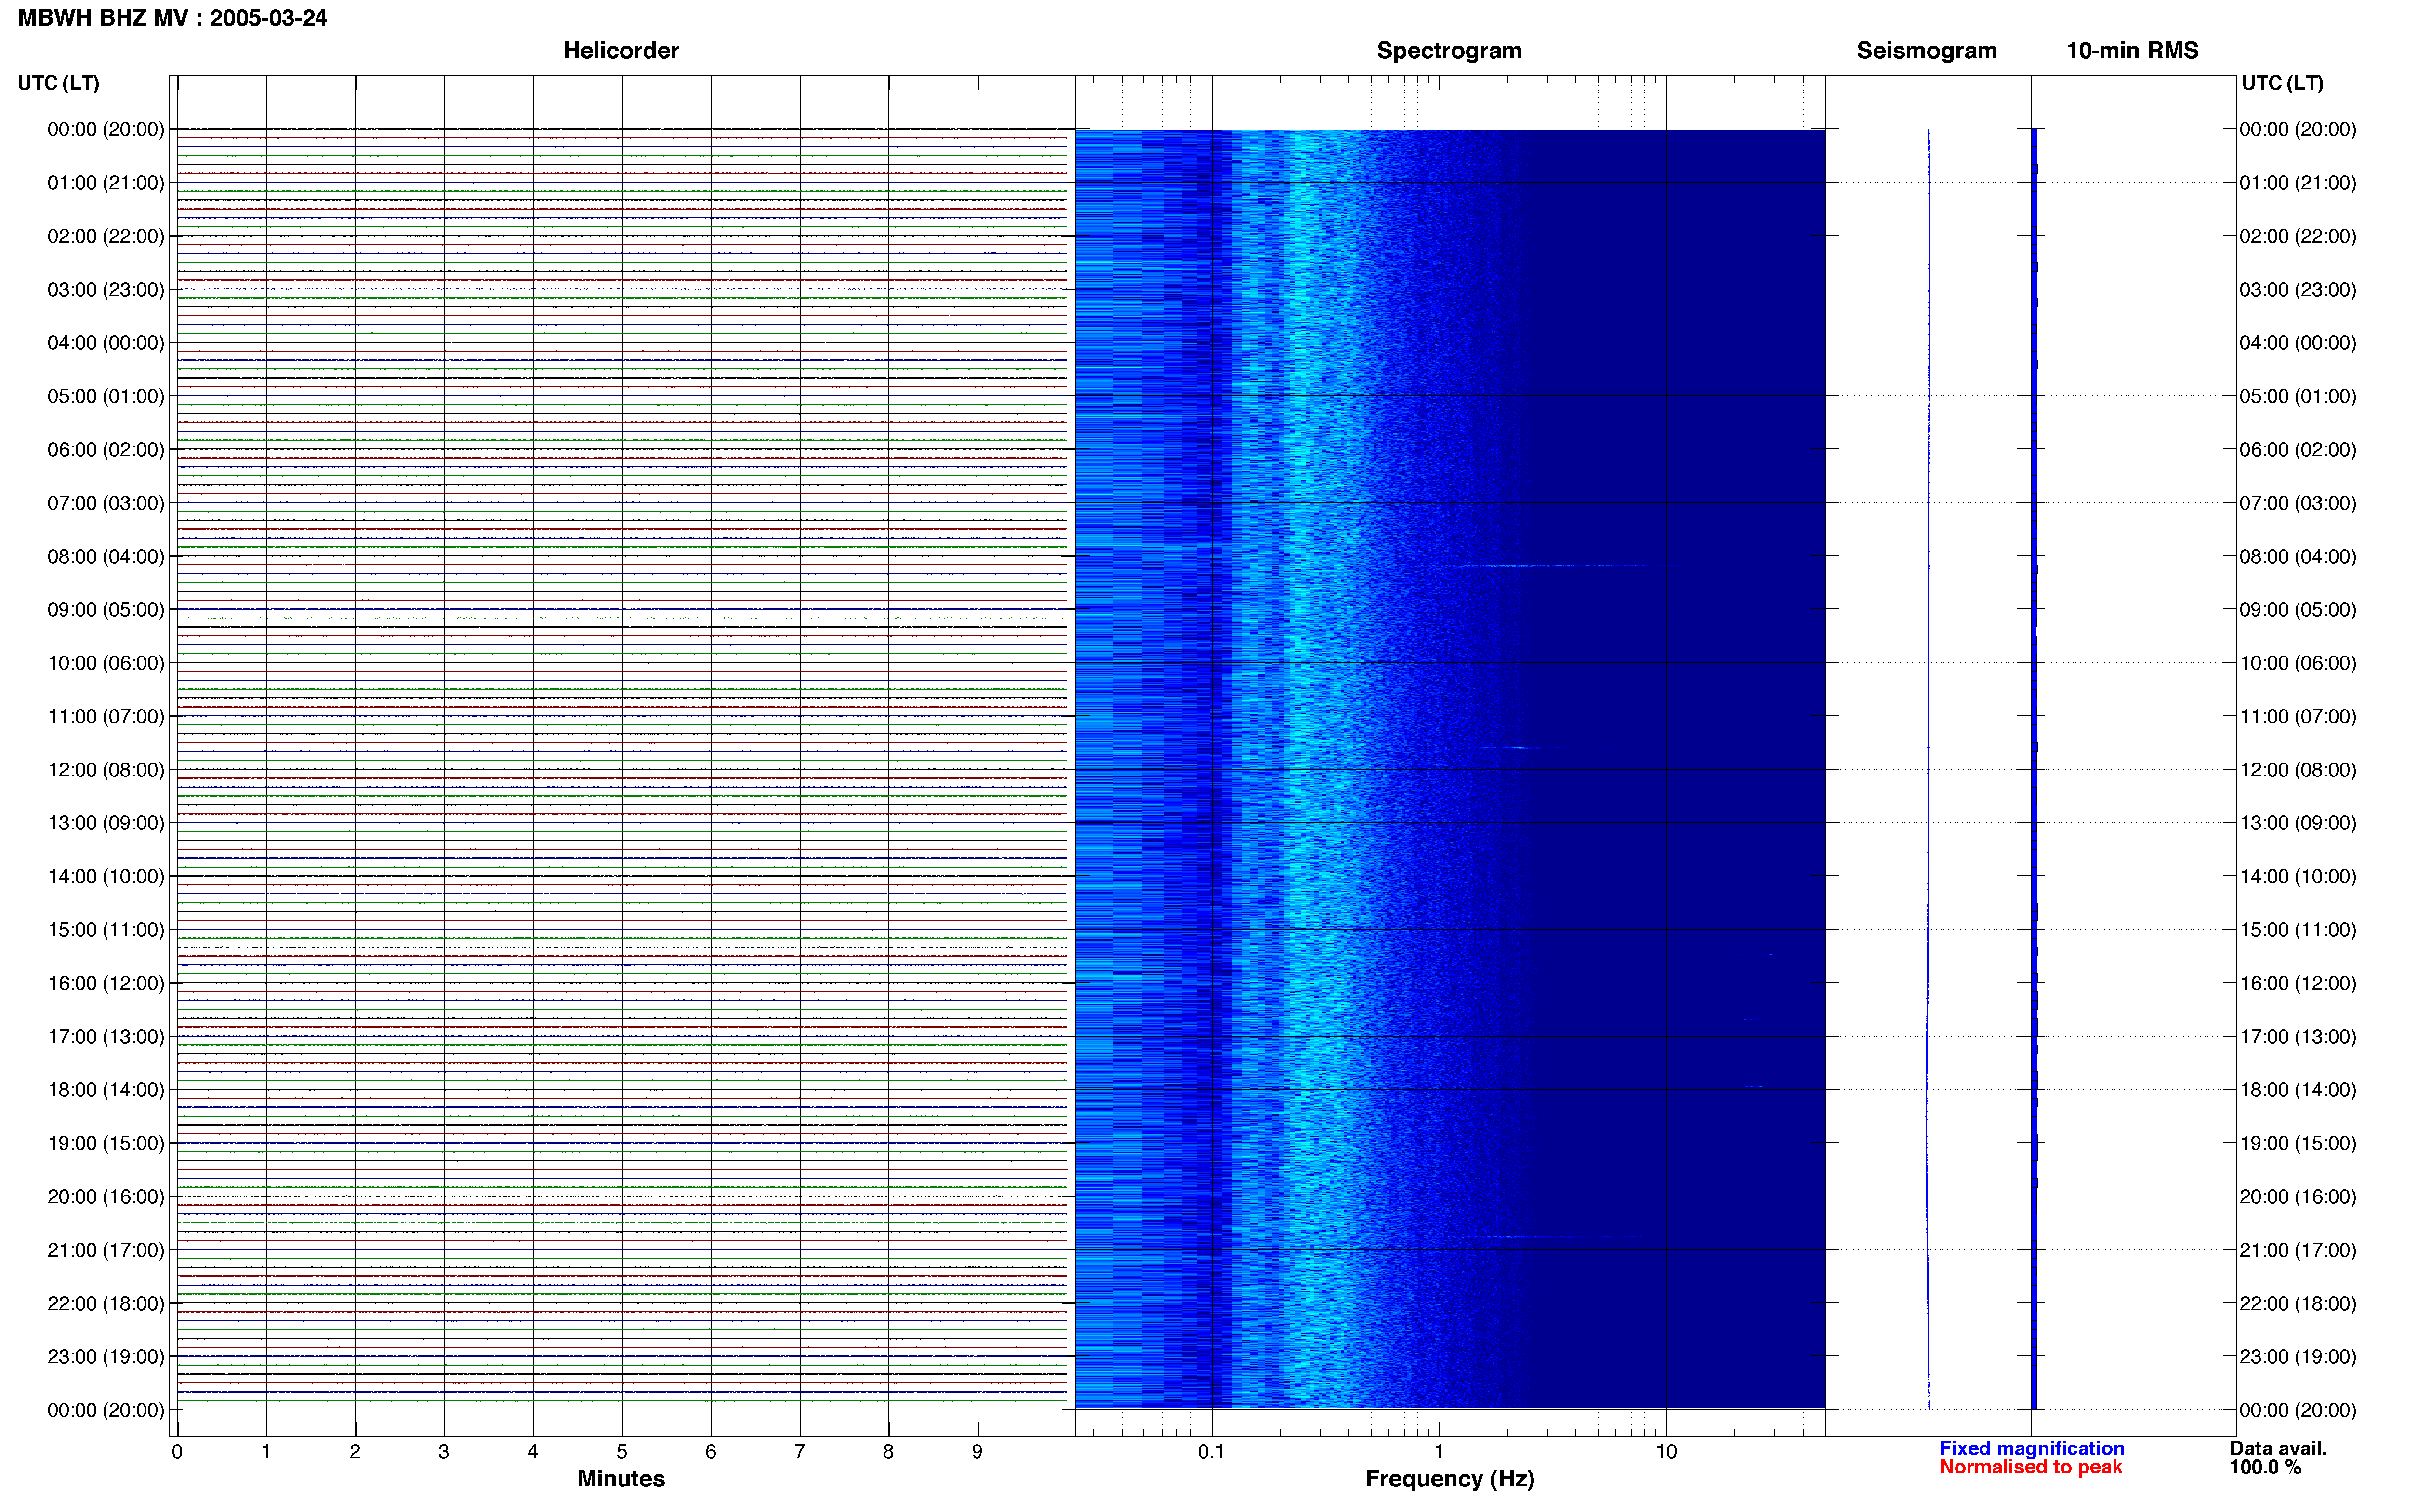Click the 10 tick on the frequency axis

coord(1666,1451)
